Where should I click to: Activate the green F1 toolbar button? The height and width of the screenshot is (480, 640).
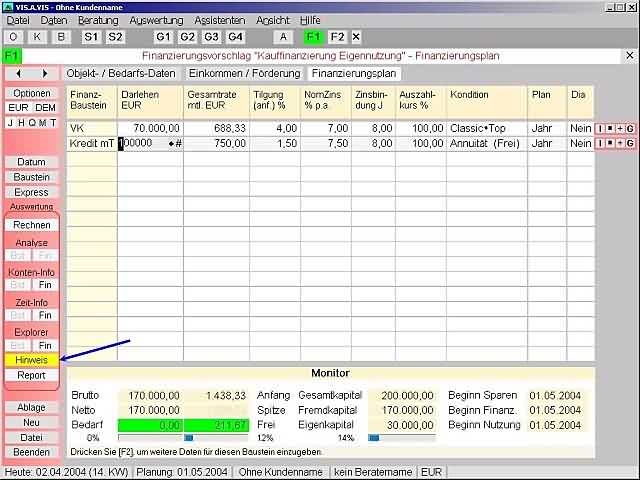tap(313, 37)
